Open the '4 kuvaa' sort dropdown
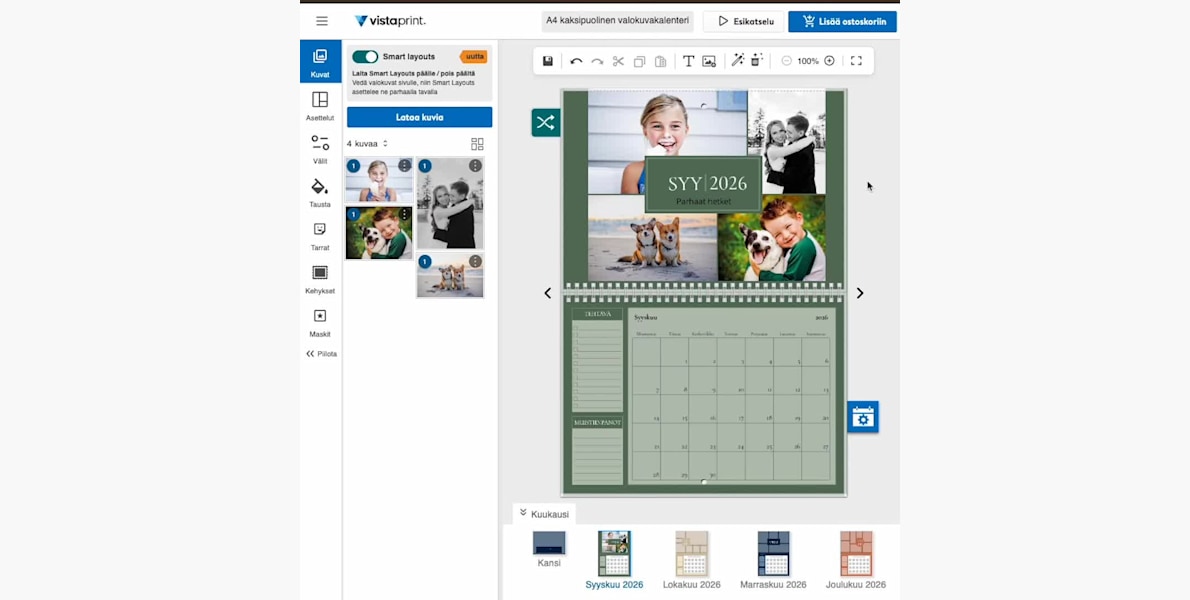The image size is (1190, 600). tap(367, 144)
